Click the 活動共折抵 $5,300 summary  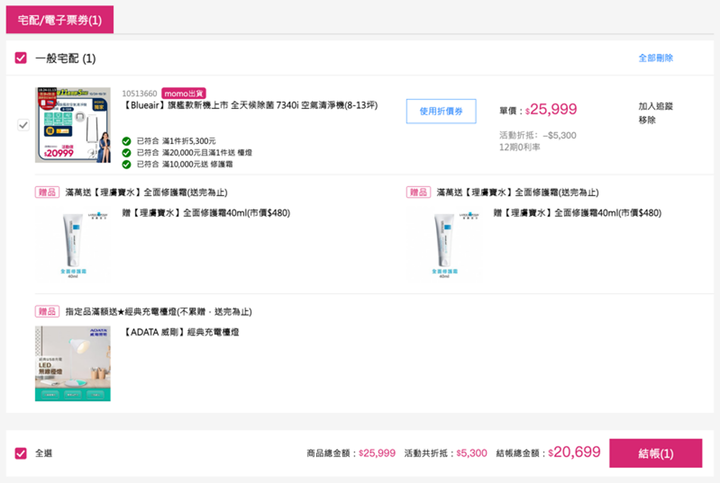click(445, 453)
